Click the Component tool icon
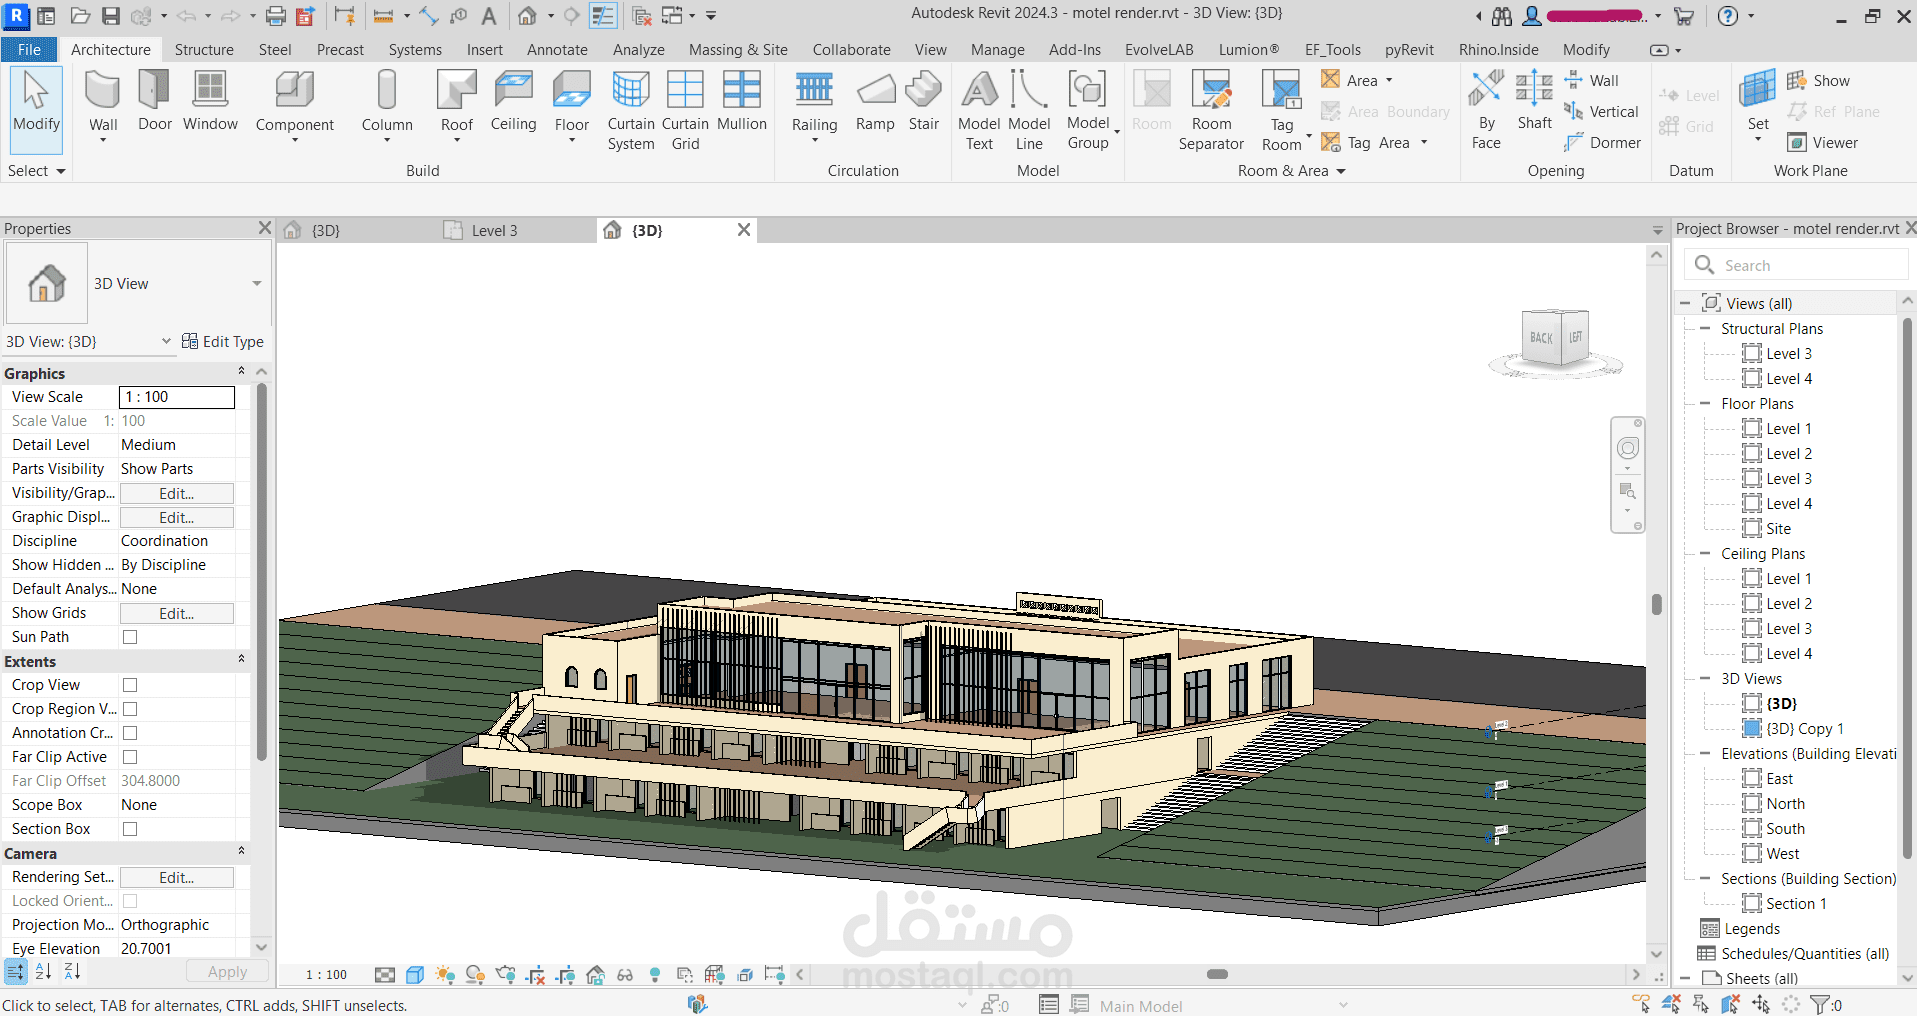This screenshot has width=1917, height=1016. pos(294,90)
